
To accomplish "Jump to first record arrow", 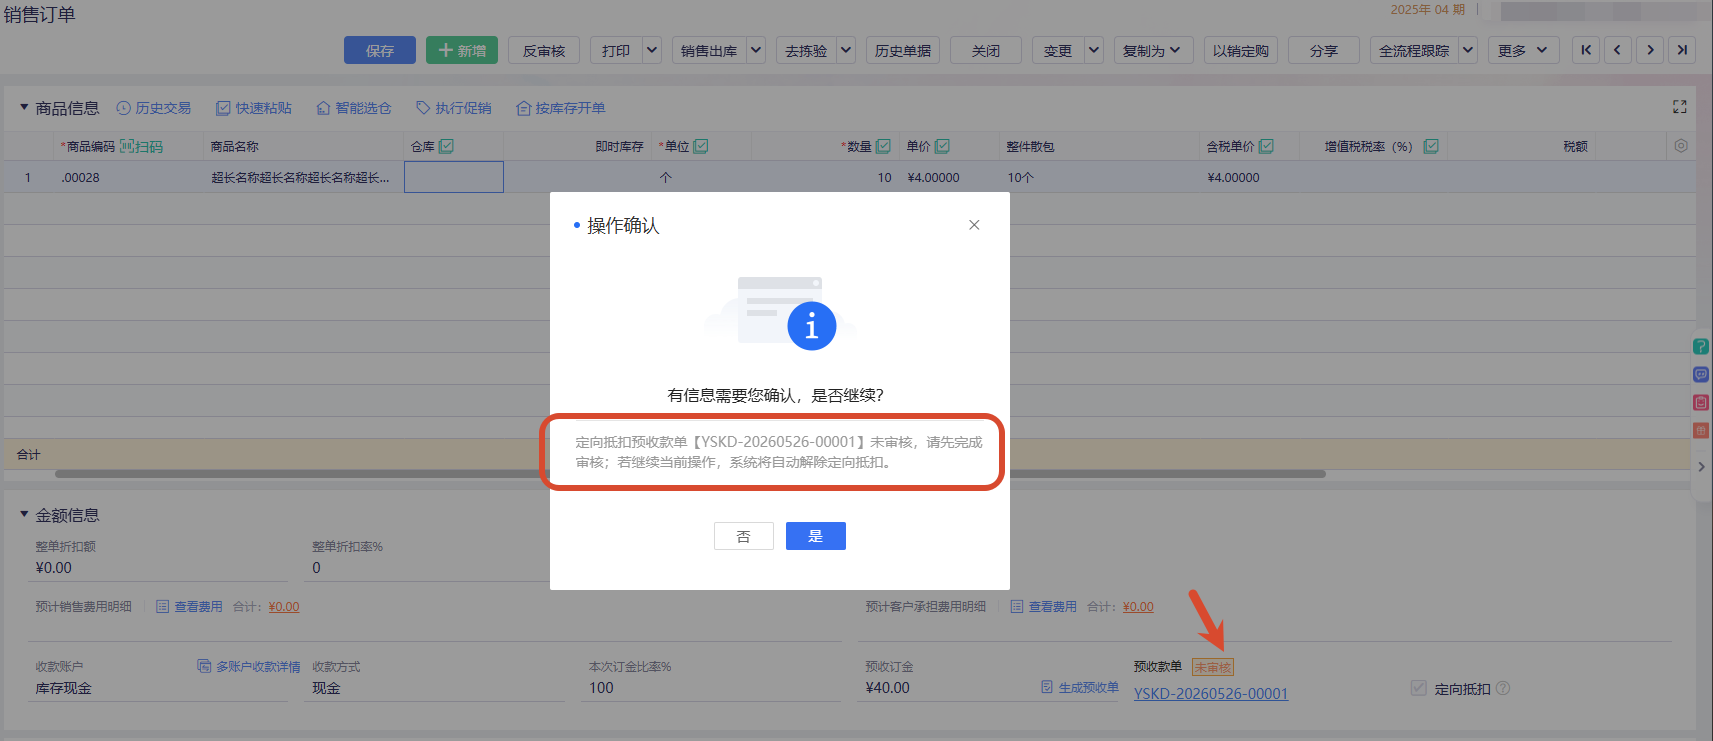I will 1586,50.
